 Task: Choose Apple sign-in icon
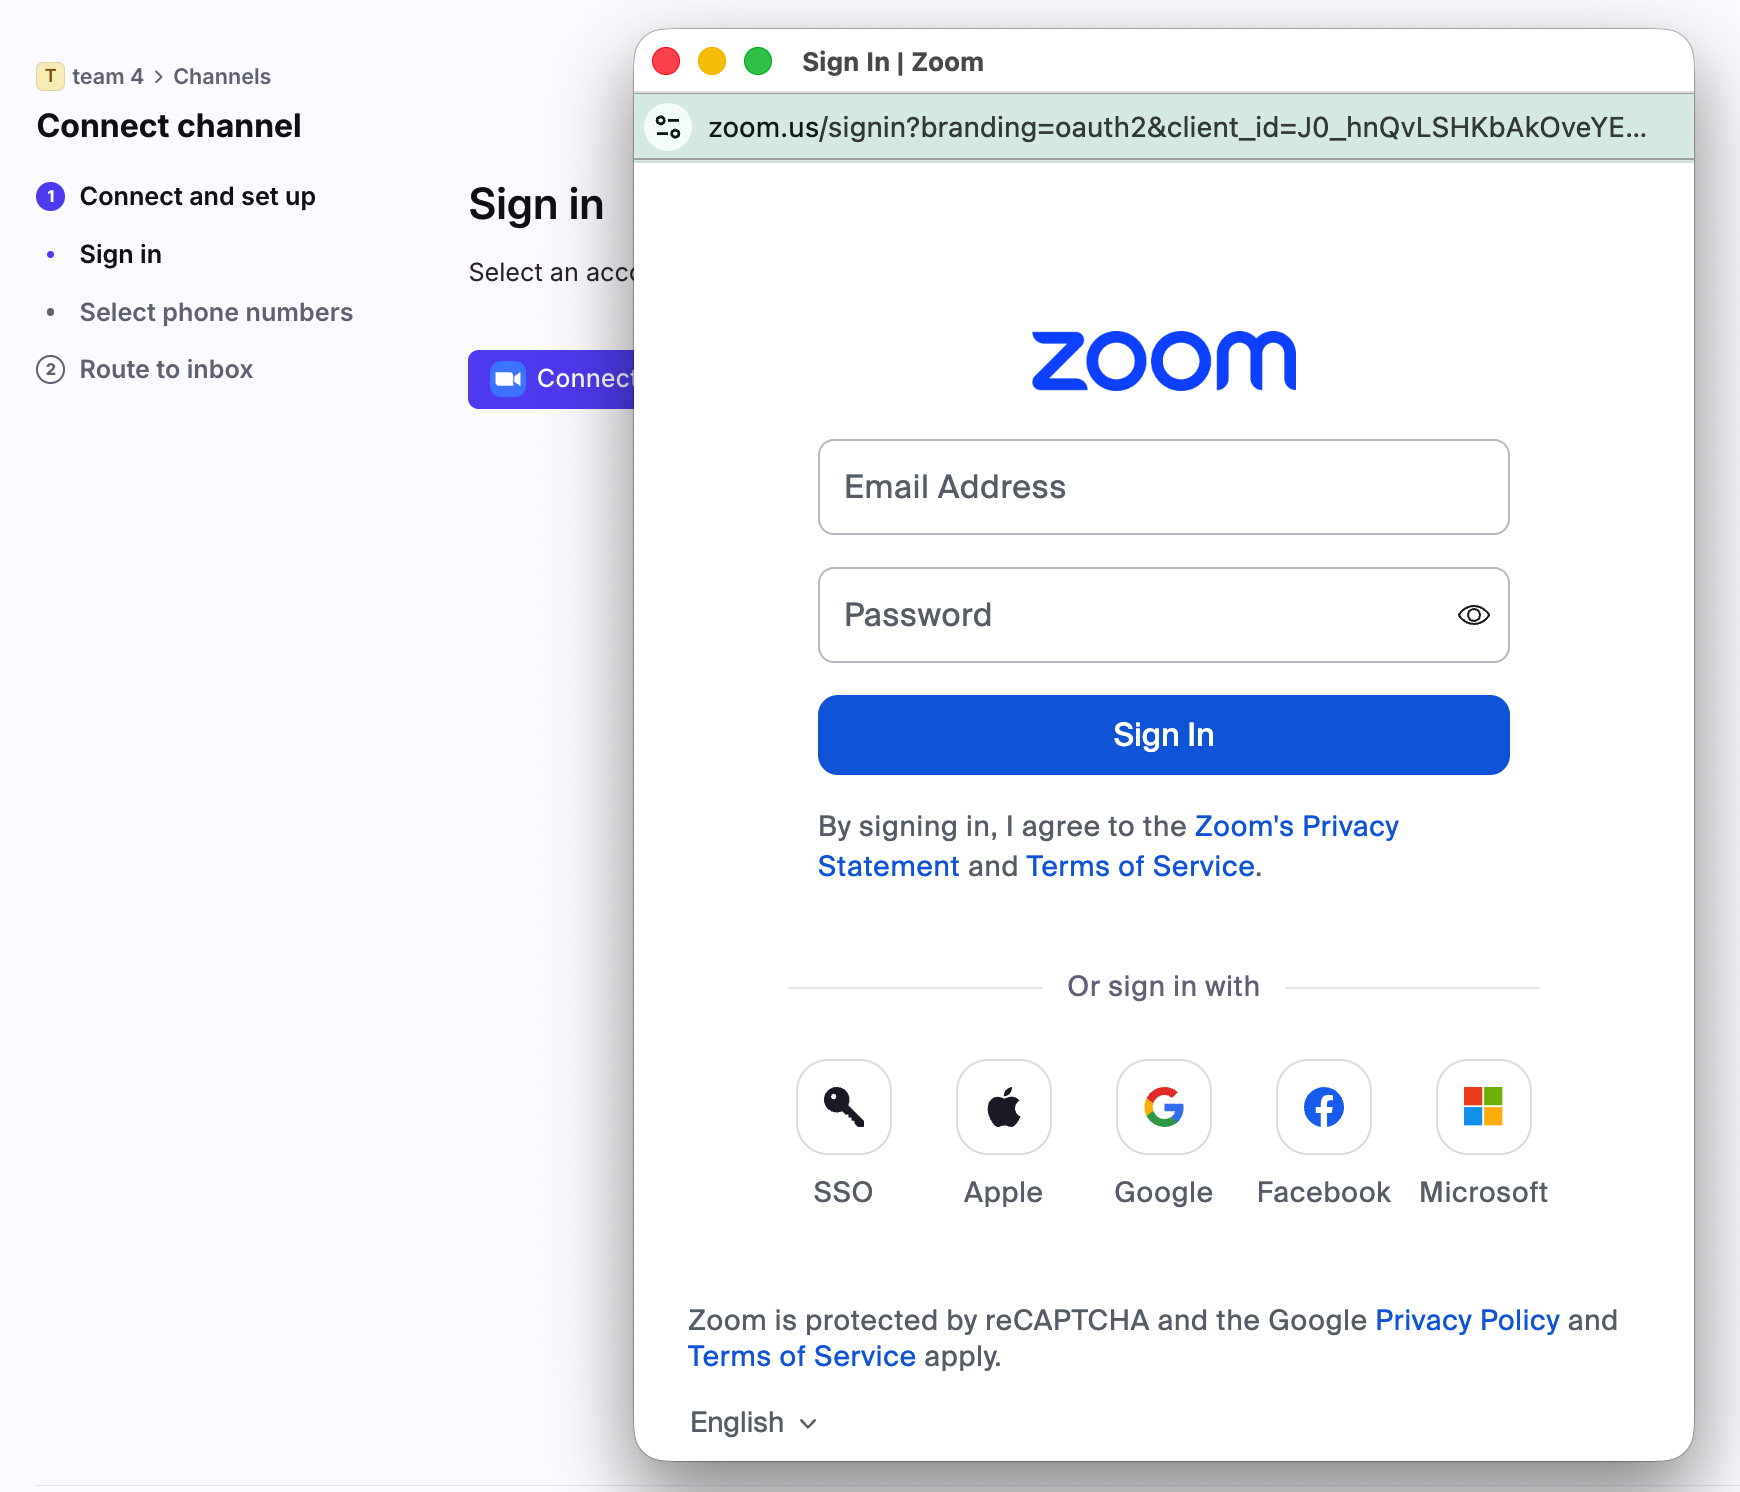[1003, 1107]
